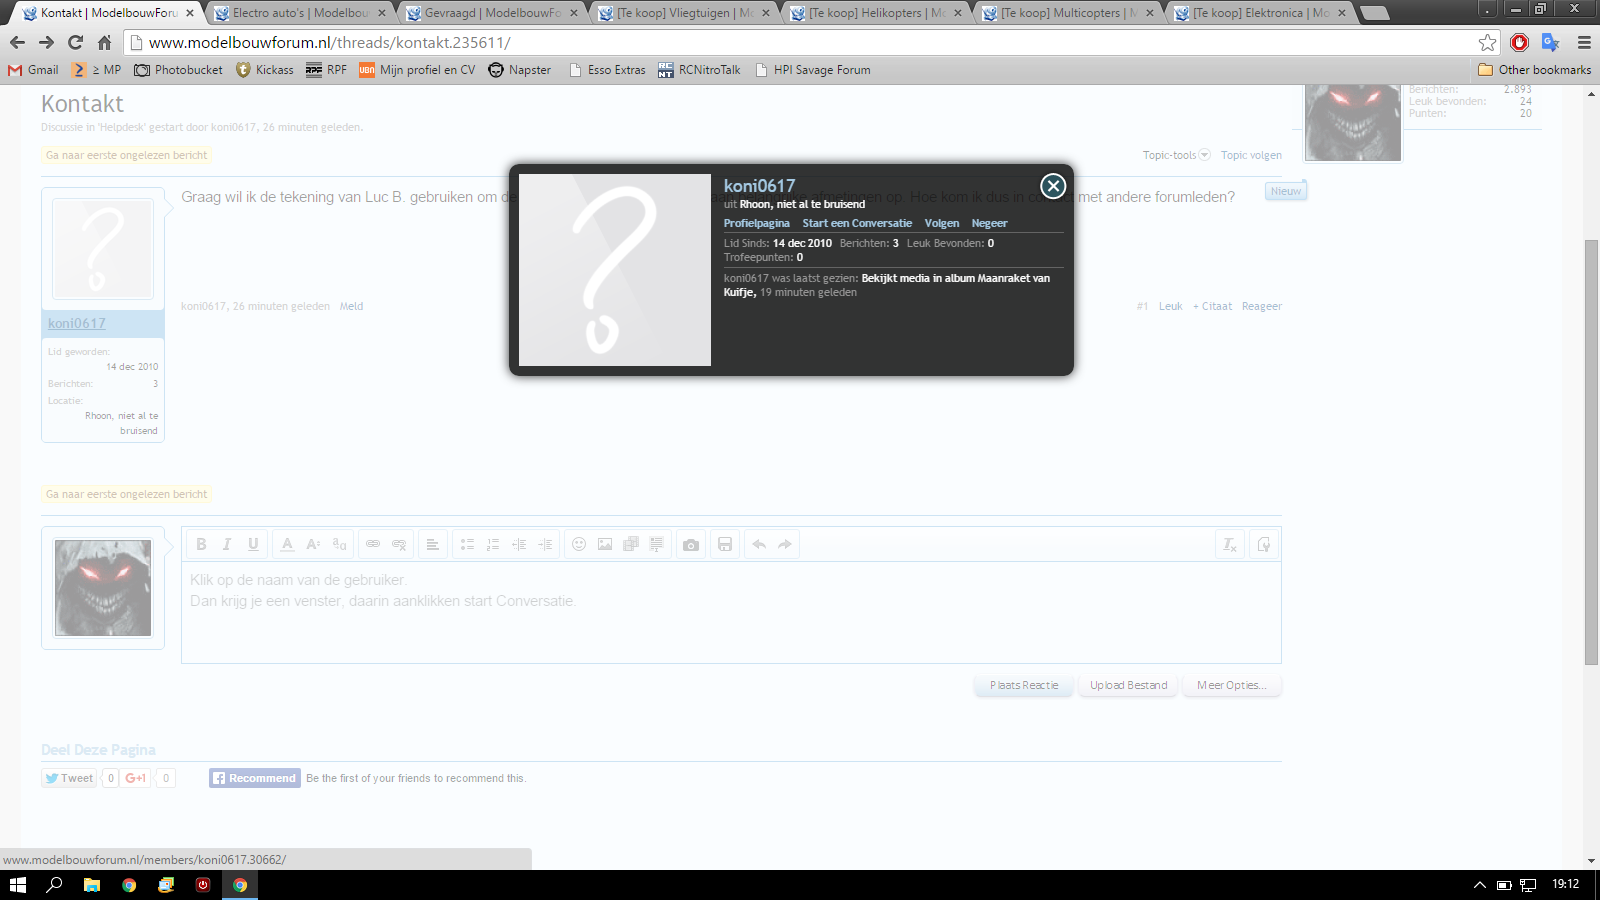Open the RCNitroTalk bookmark
Viewport: 1600px width, 900px height.
[699, 70]
